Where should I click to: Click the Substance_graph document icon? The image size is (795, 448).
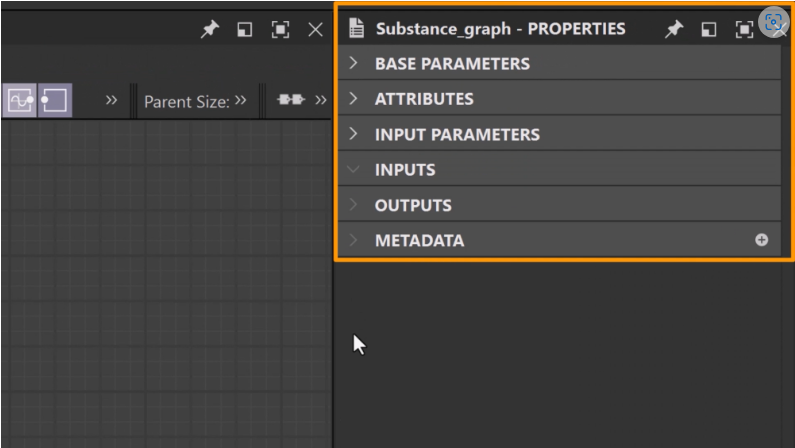pos(356,28)
